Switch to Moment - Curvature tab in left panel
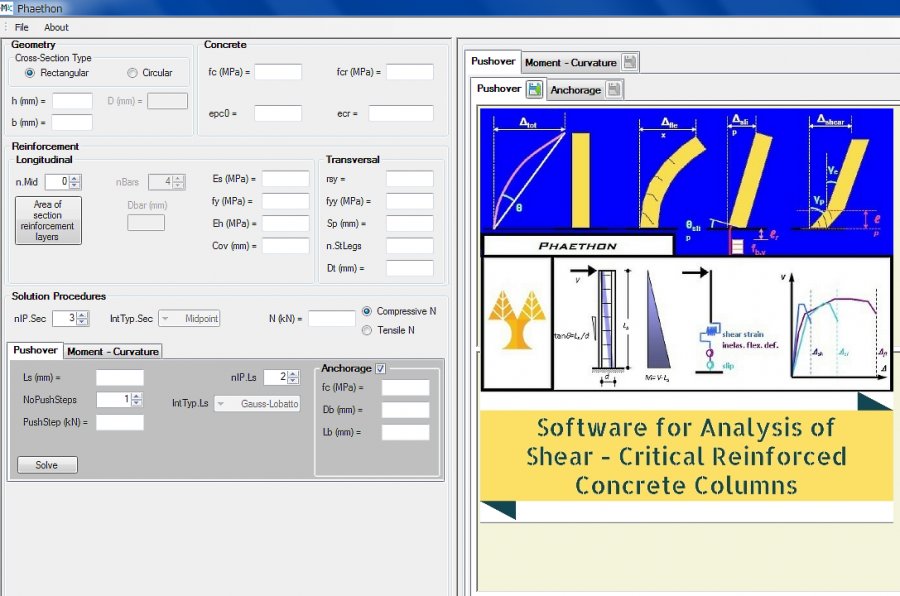The image size is (900, 596). tap(112, 351)
